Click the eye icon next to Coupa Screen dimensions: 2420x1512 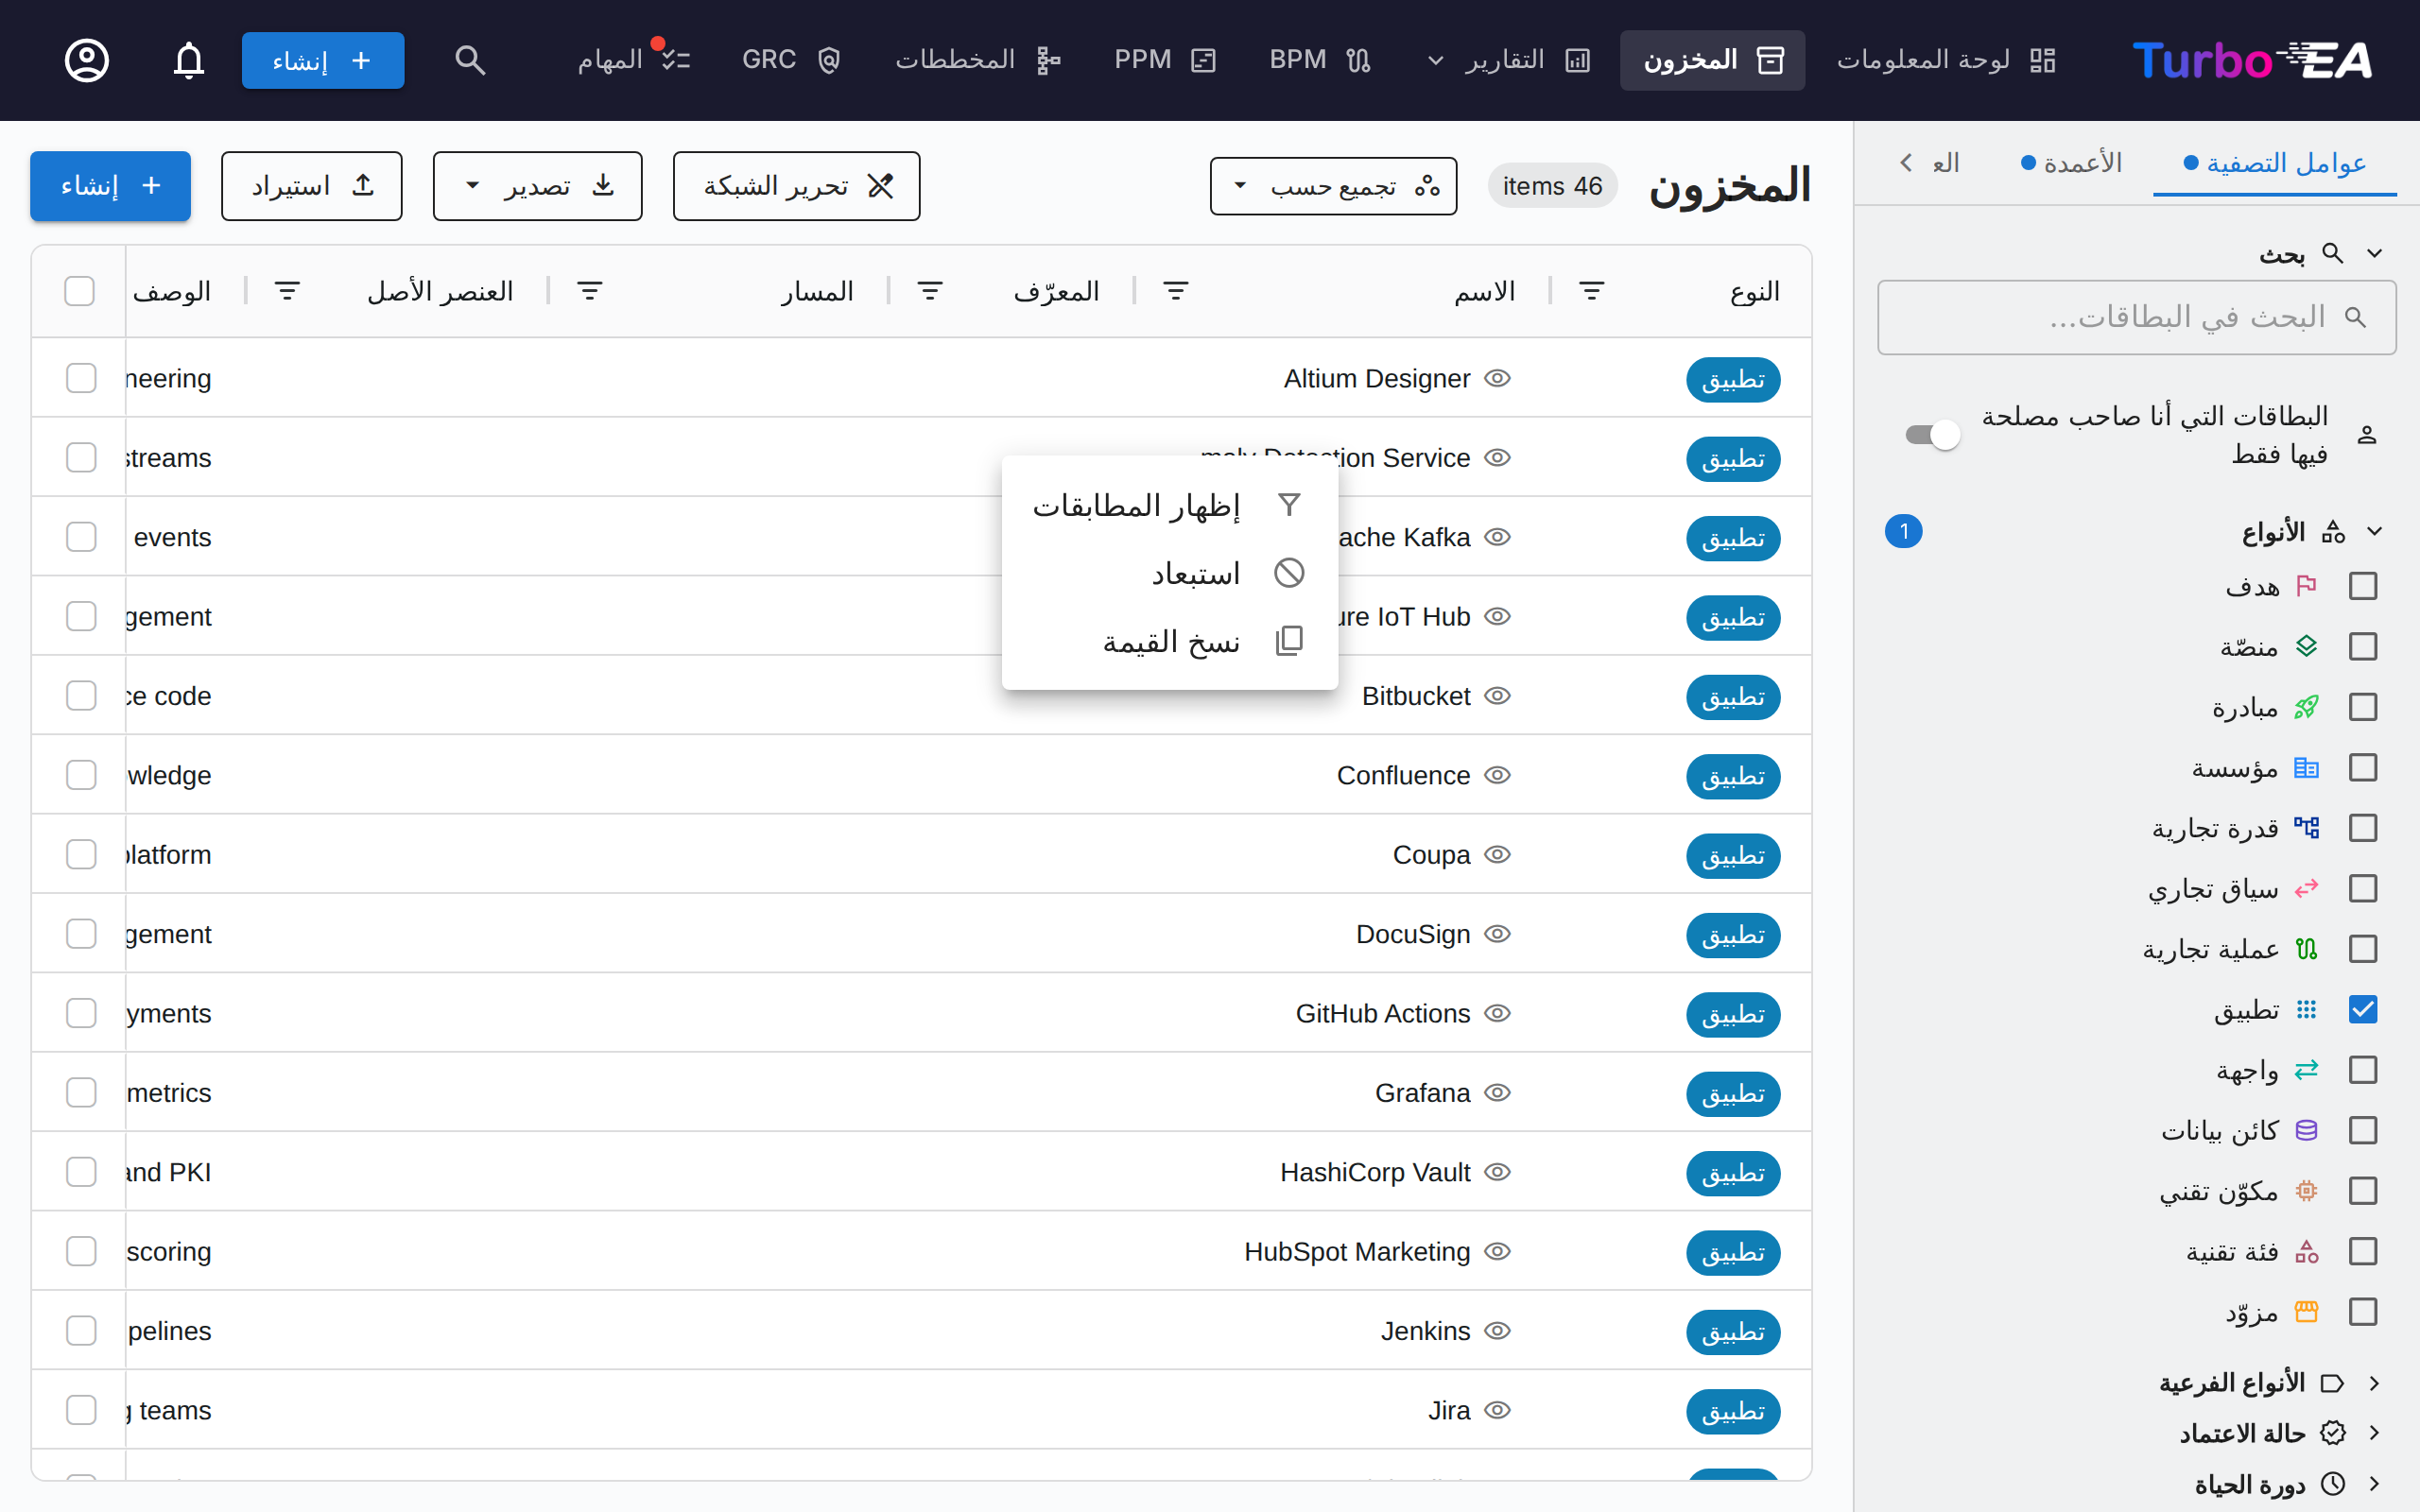[x=1497, y=855]
